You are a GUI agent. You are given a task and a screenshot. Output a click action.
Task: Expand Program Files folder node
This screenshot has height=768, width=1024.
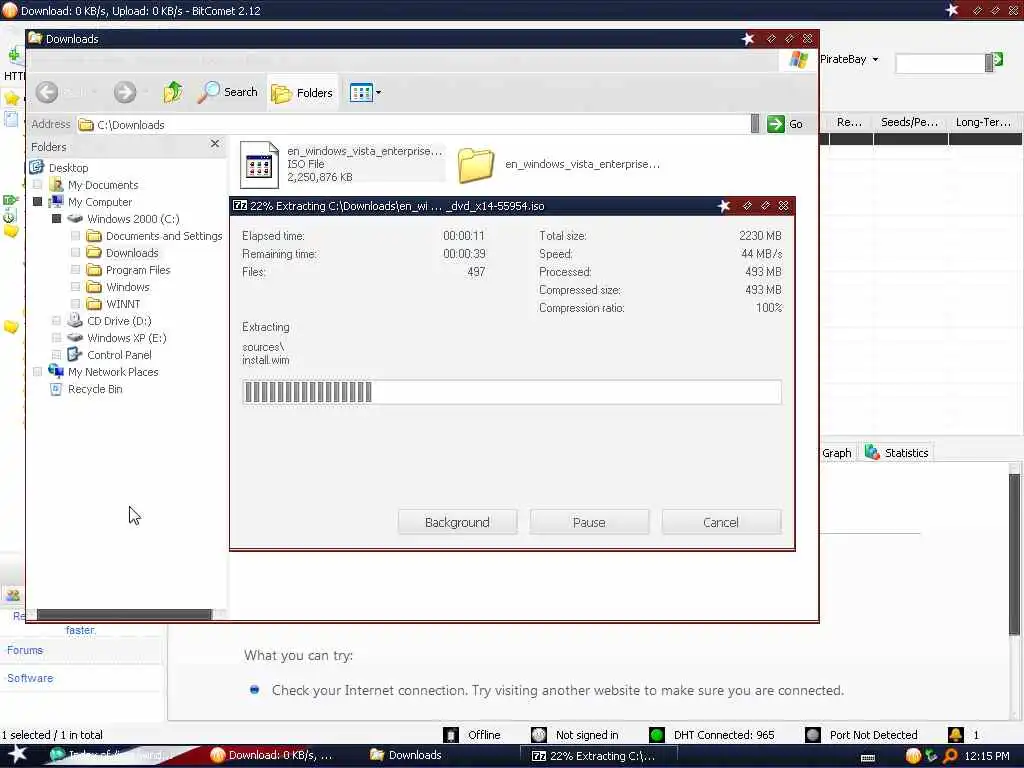(x=76, y=270)
